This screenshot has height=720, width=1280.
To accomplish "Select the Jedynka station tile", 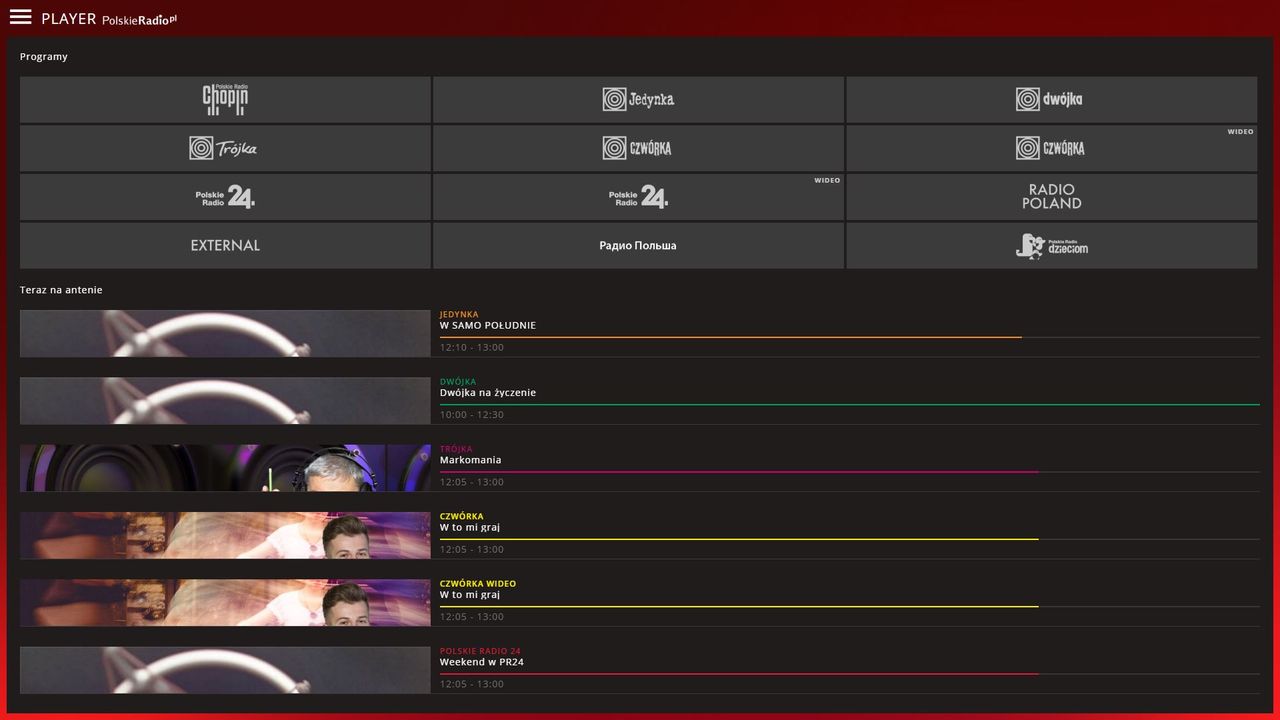I will [x=638, y=99].
